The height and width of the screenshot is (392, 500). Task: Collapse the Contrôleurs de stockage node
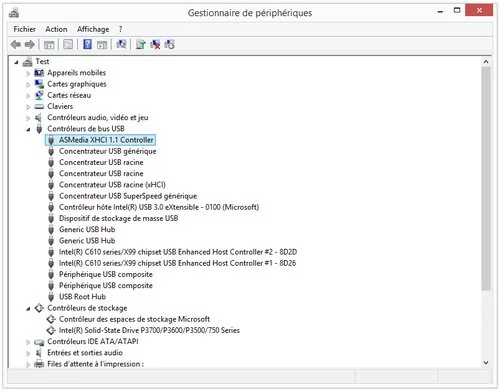28,309
